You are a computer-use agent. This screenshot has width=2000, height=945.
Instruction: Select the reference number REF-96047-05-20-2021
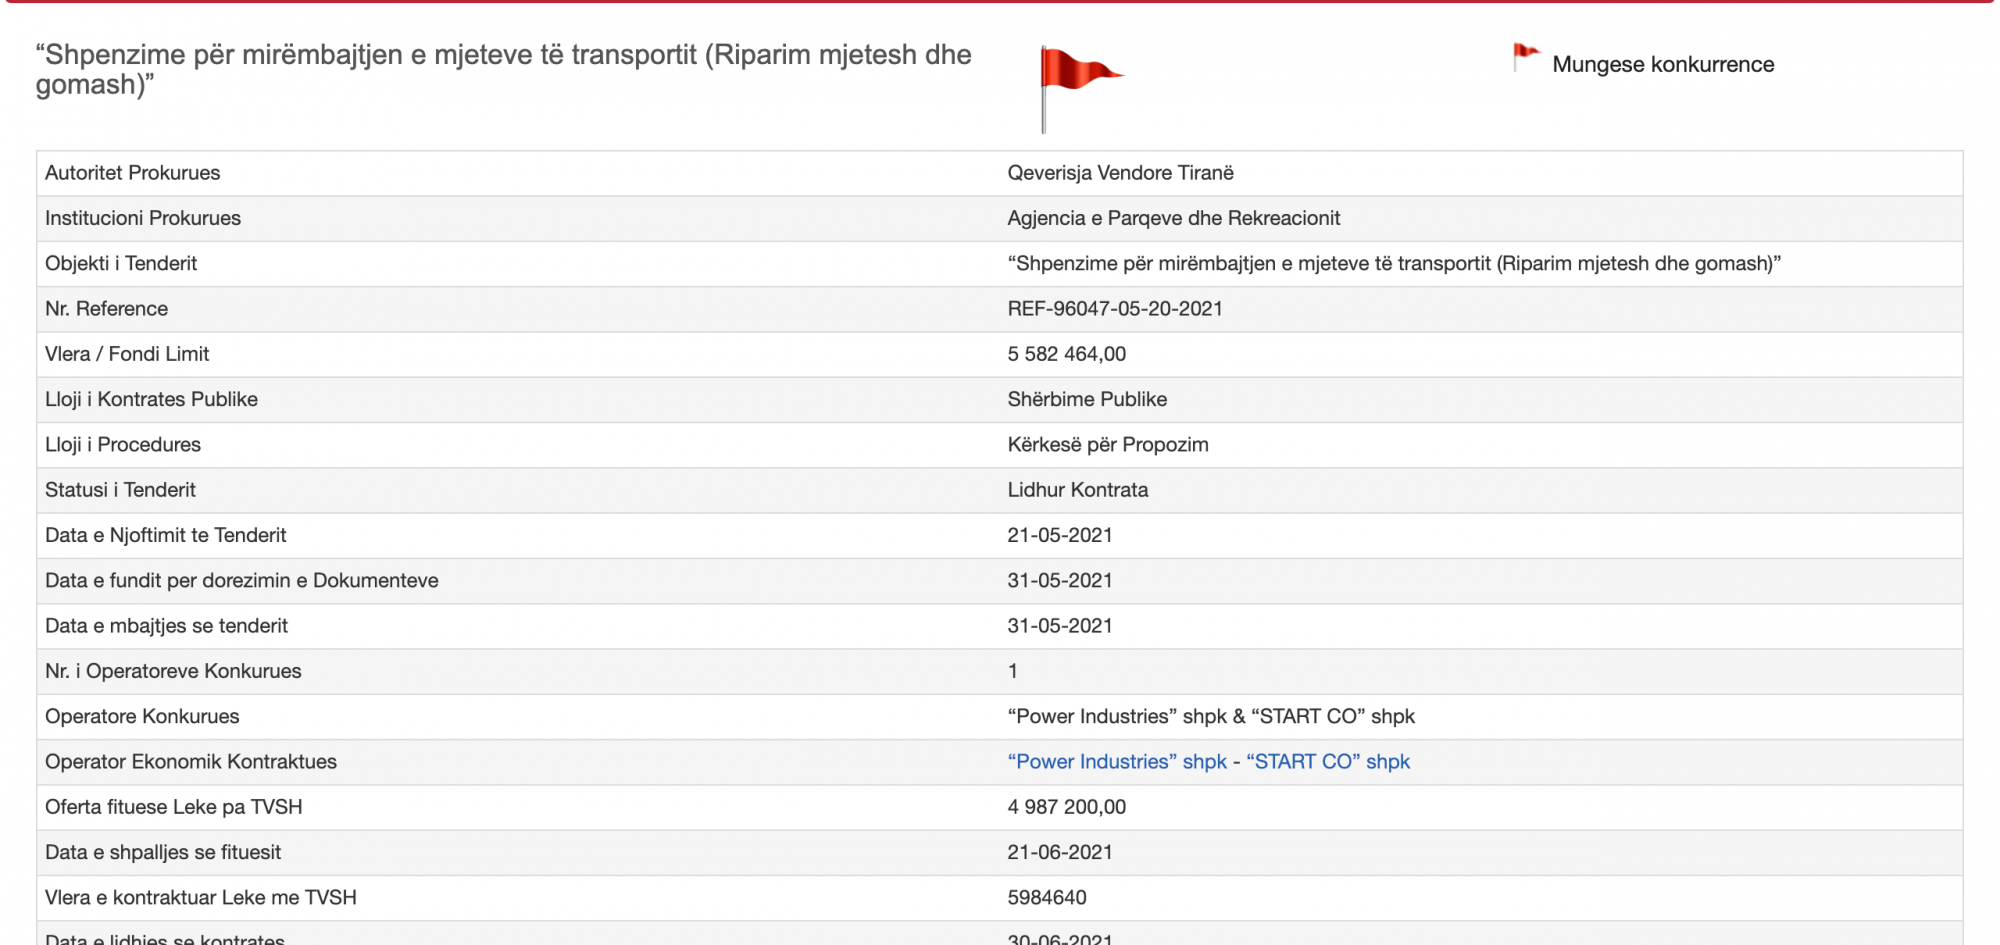pos(1114,309)
